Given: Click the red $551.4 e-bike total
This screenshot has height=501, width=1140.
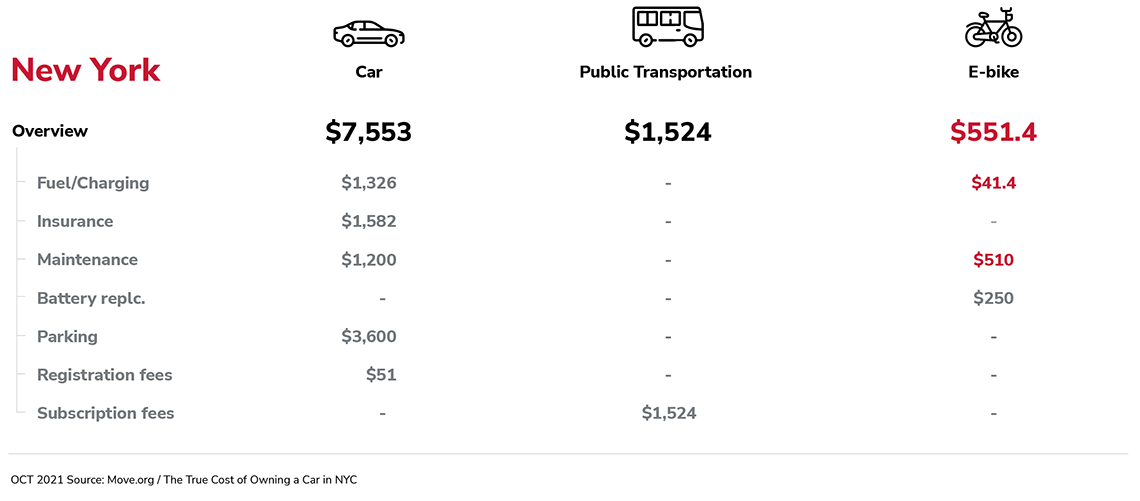Looking at the screenshot, I should coord(993,131).
